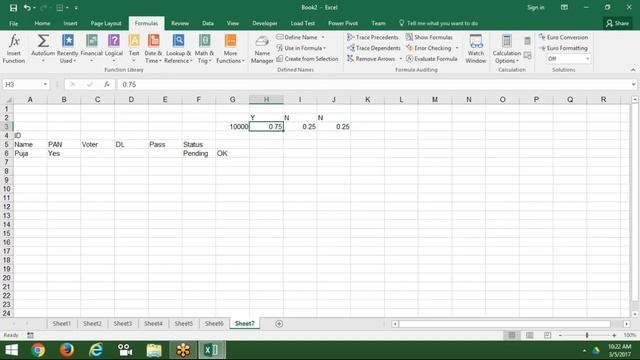Click Trace Dependents
The height and width of the screenshot is (360, 640).
tap(374, 48)
